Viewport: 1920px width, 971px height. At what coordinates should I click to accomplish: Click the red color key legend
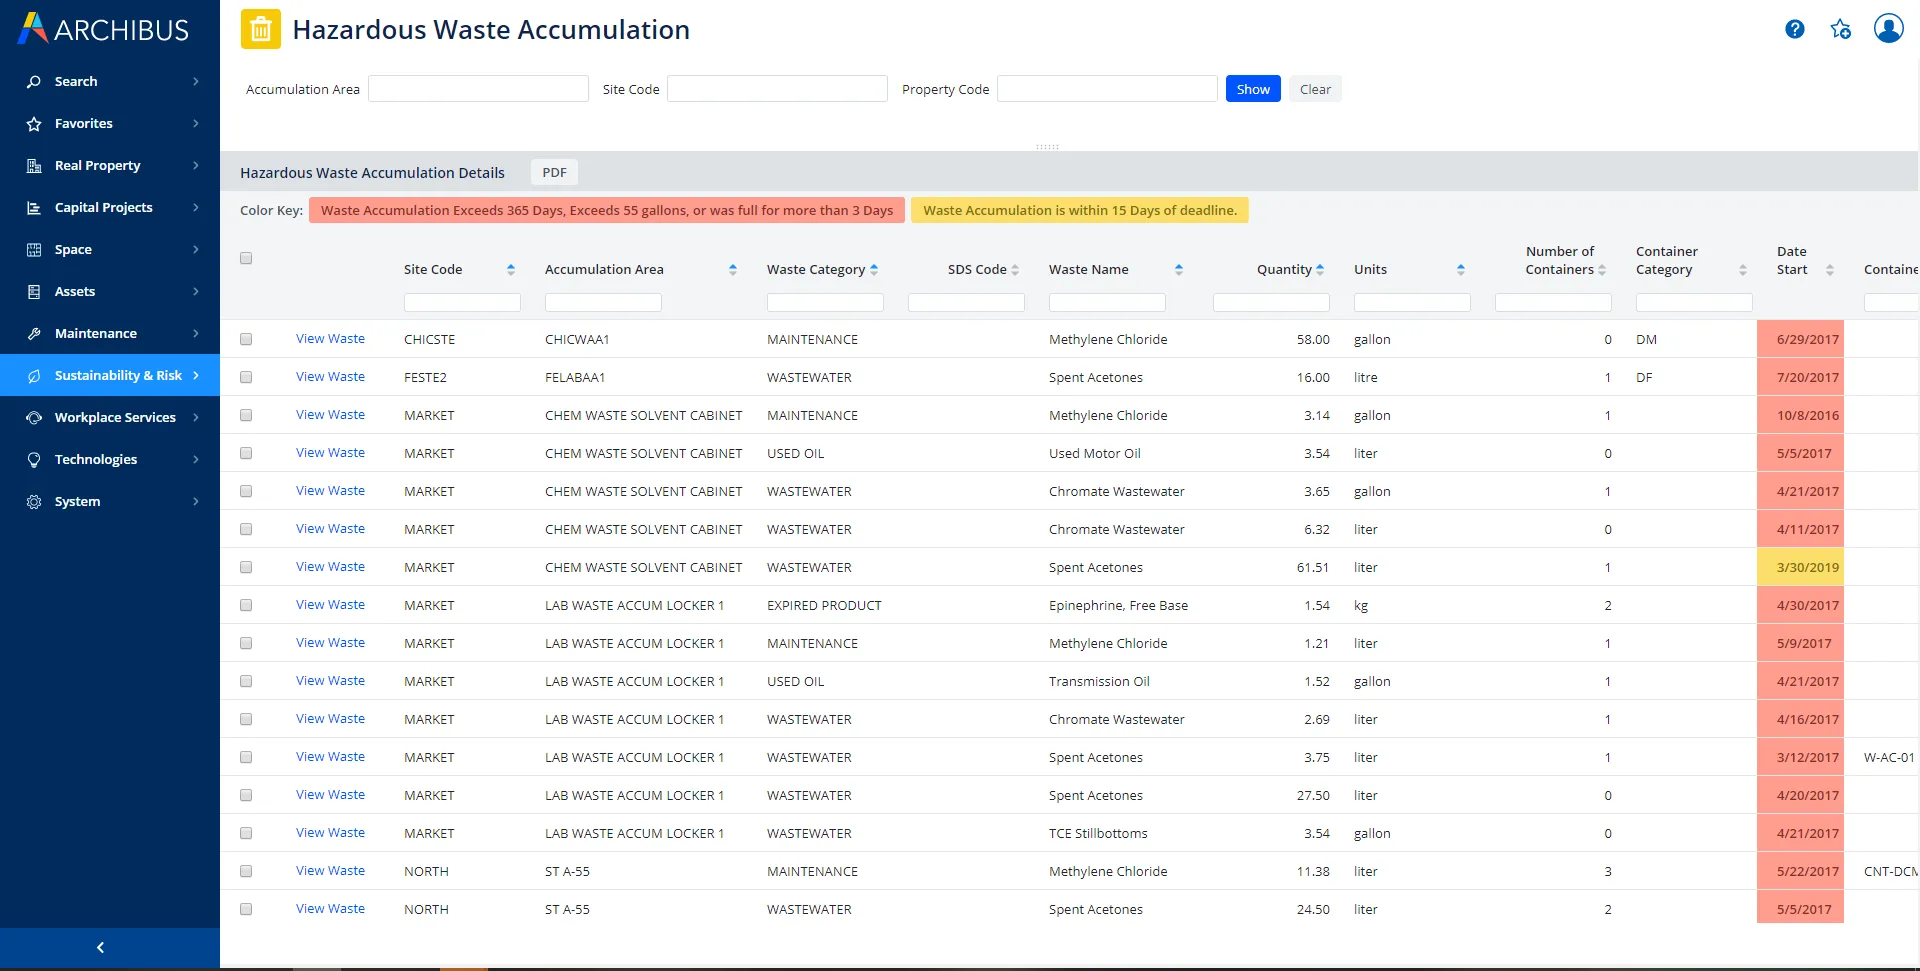(x=606, y=210)
